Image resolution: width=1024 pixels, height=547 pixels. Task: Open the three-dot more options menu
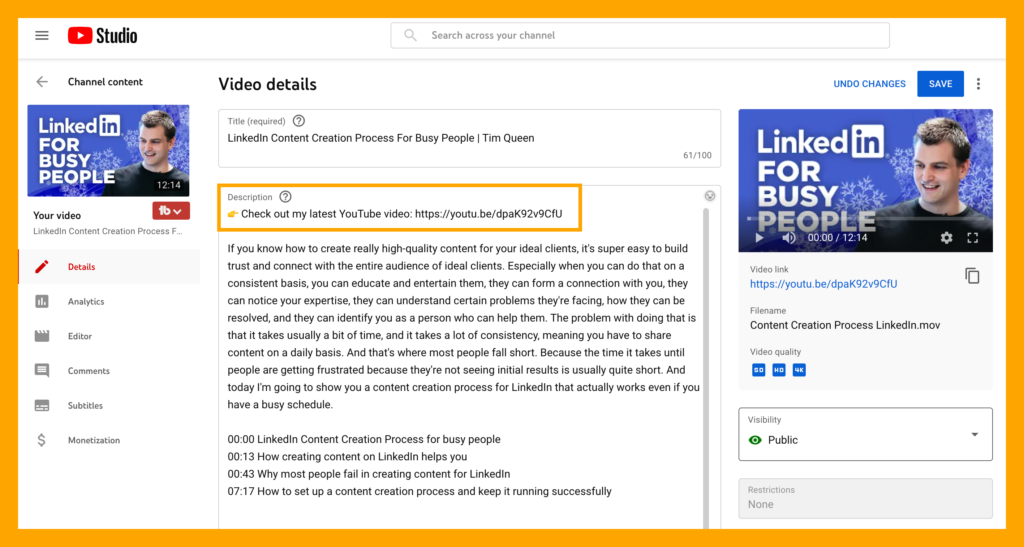(x=978, y=84)
